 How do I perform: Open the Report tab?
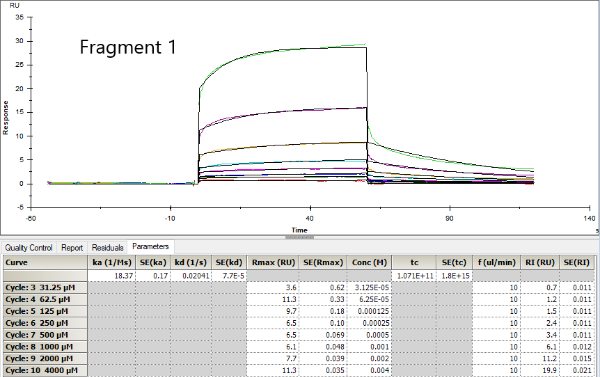(72, 248)
